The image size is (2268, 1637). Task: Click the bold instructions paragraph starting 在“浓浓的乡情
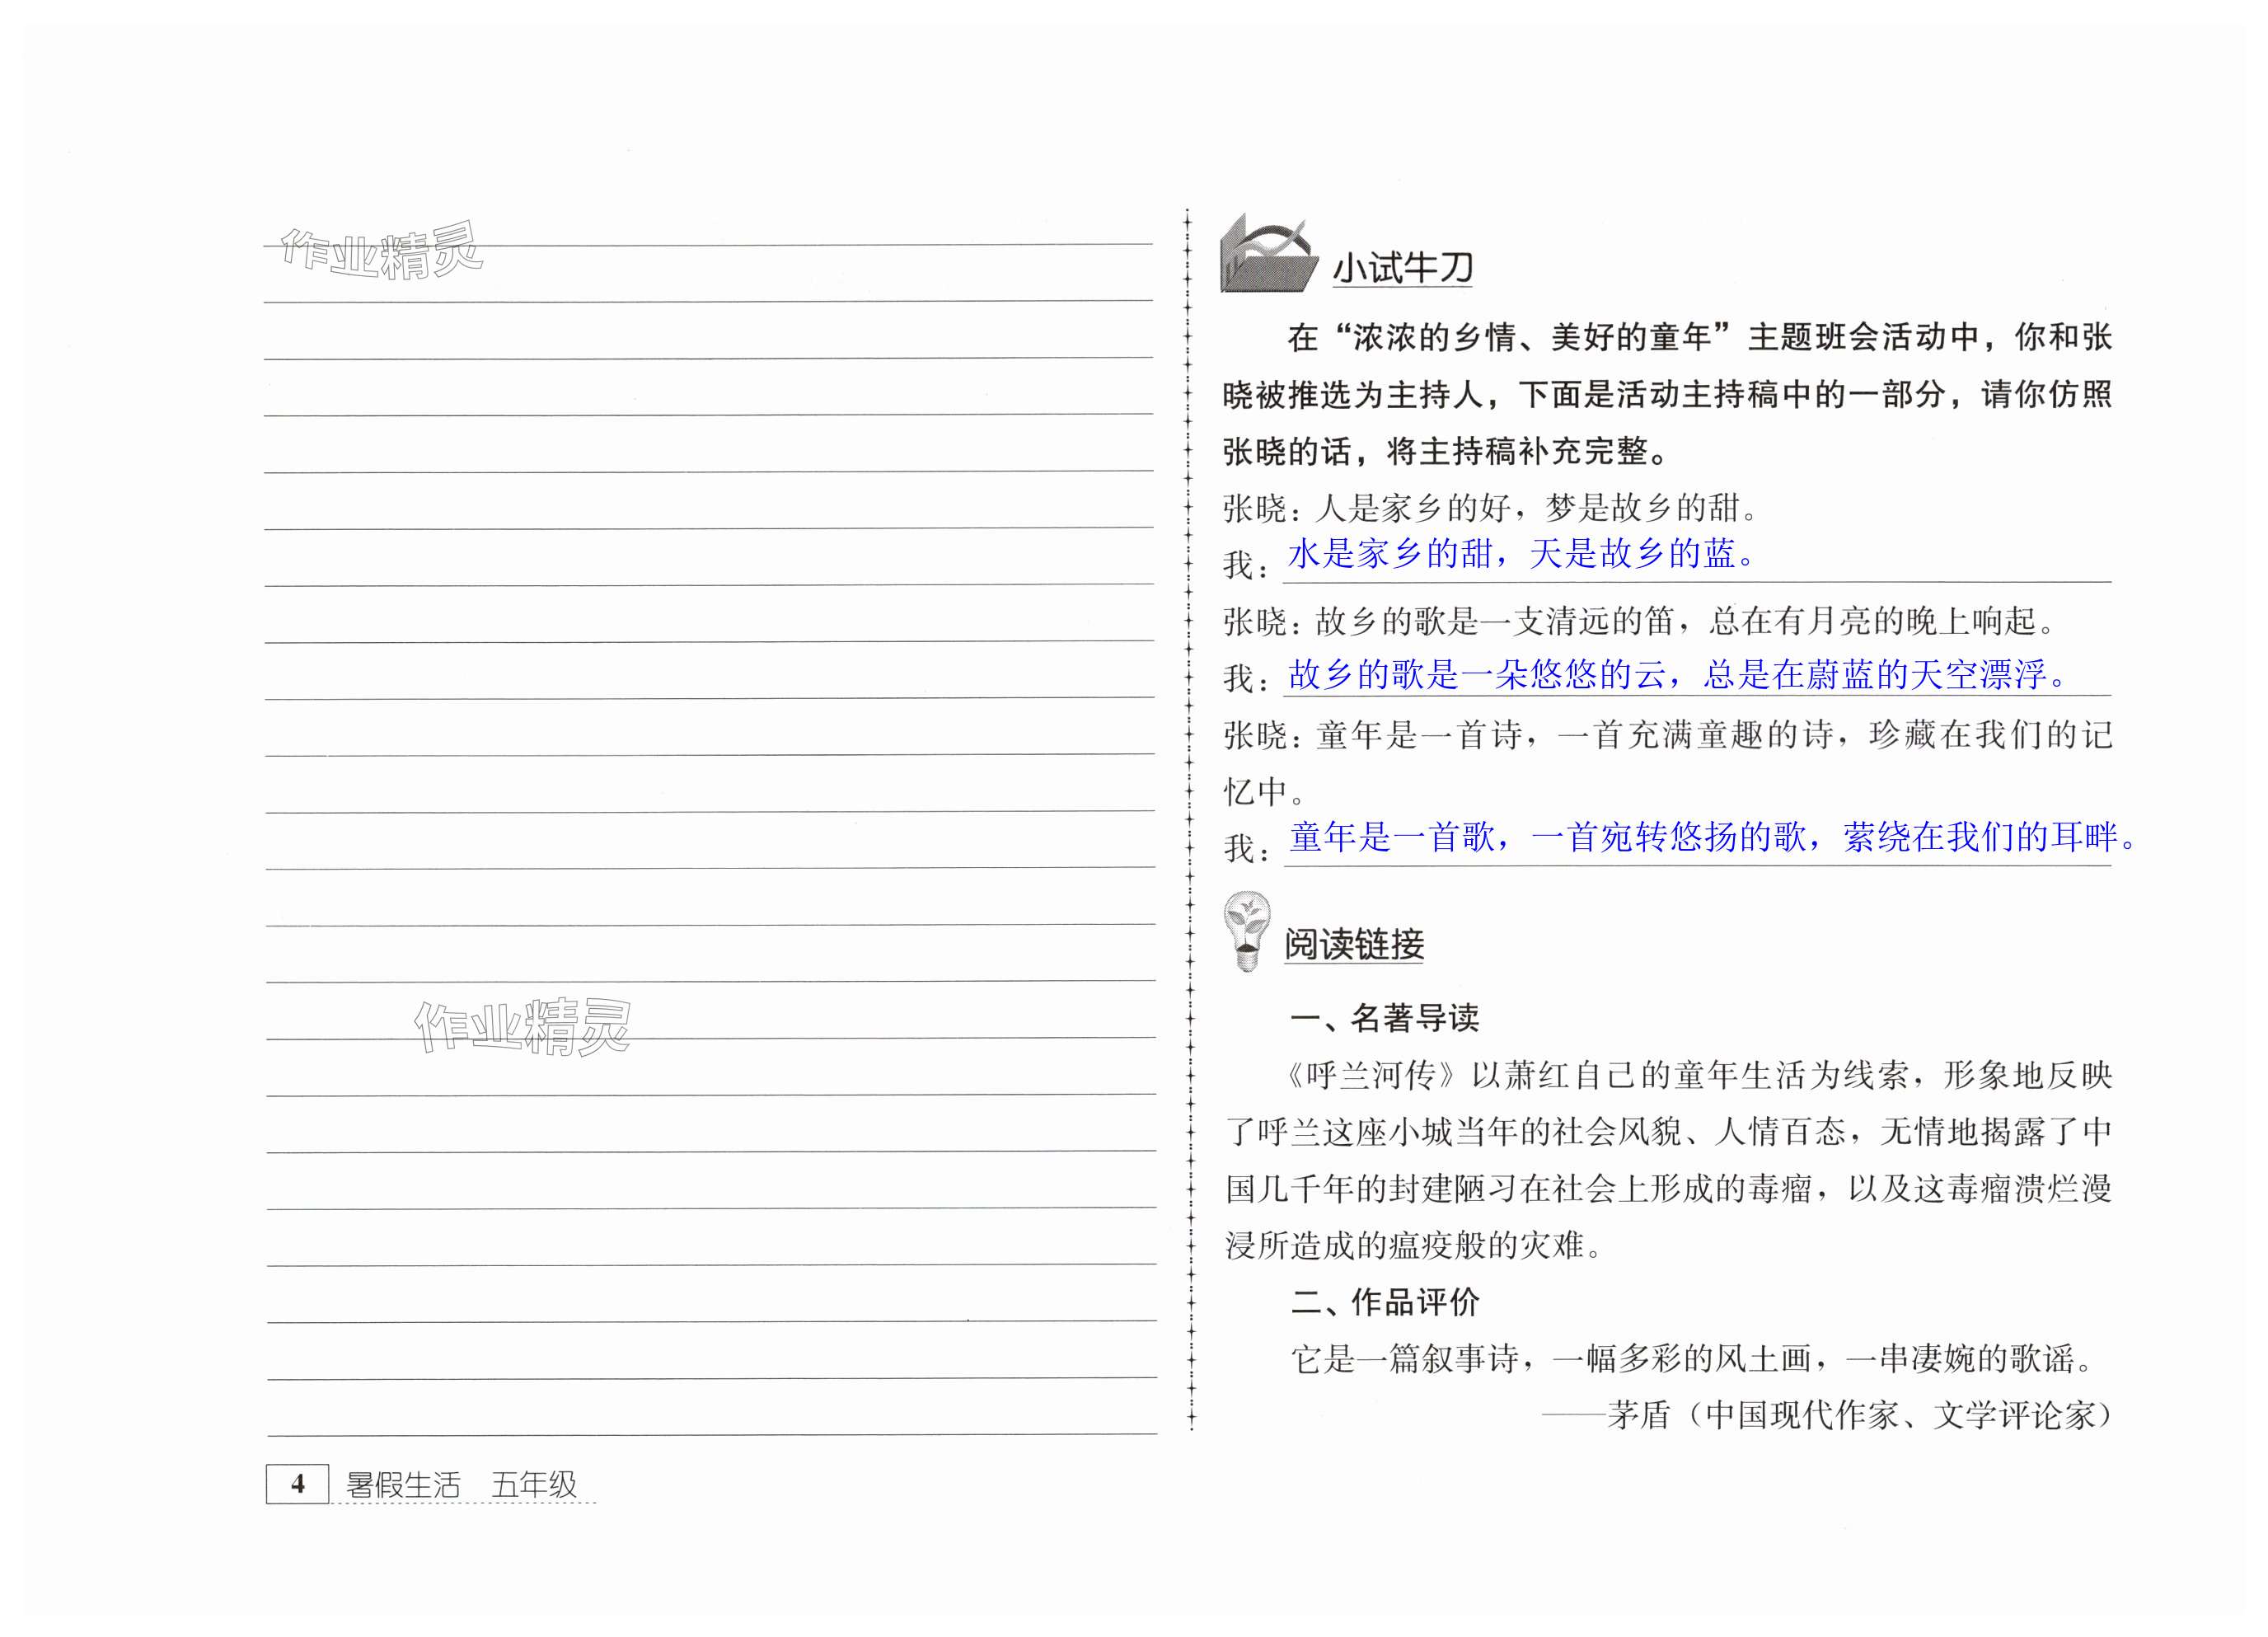coord(1666,394)
